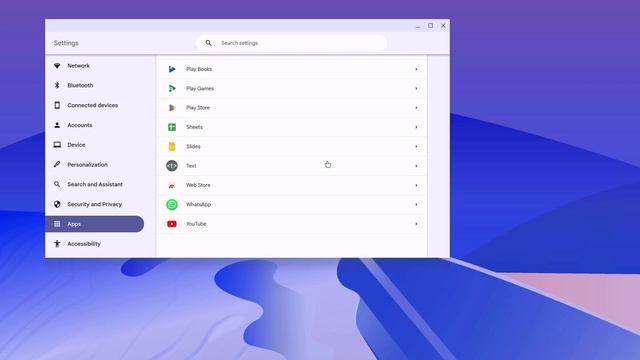Click the WhatsApp app icon
The image size is (640, 360).
pyautogui.click(x=172, y=204)
